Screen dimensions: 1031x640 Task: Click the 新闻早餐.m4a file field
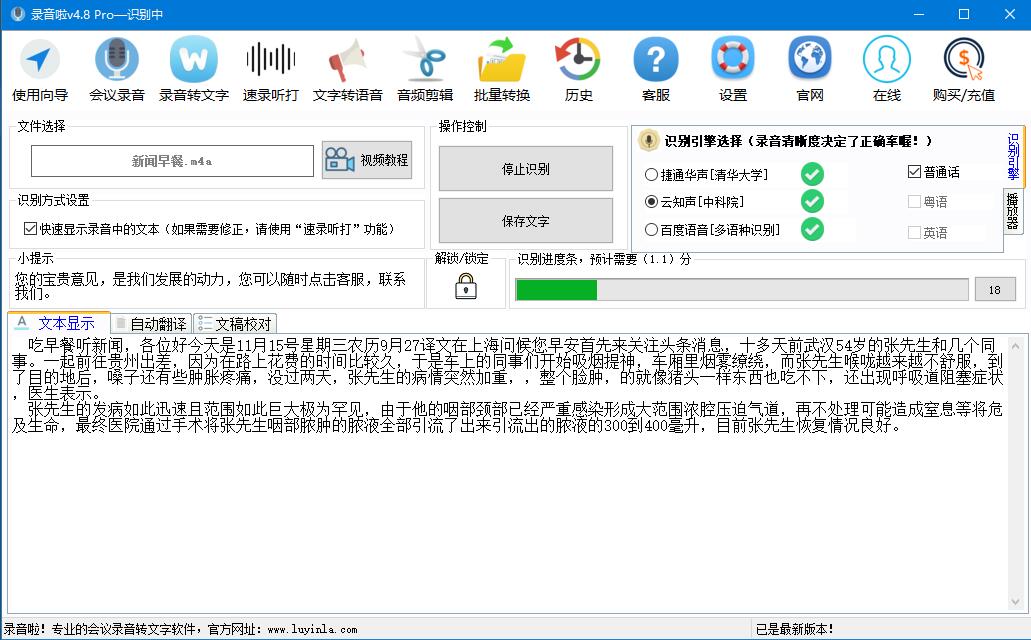point(172,161)
